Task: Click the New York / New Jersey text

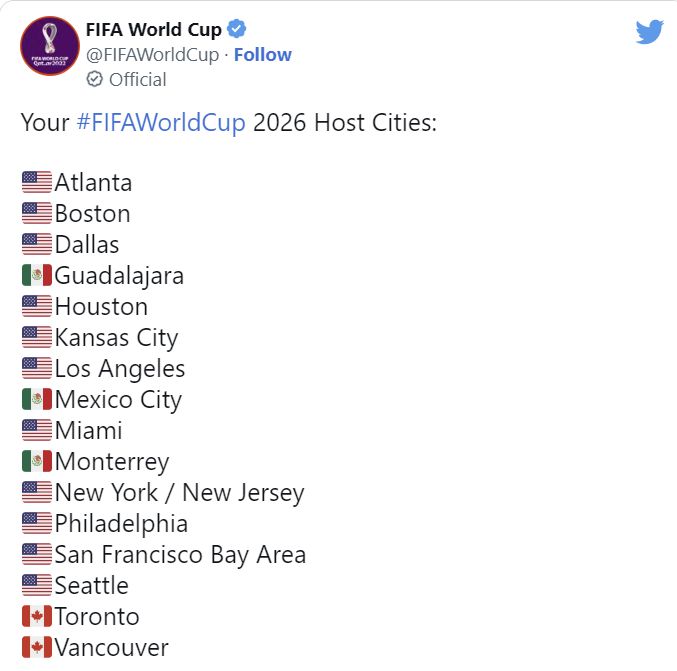Action: [179, 493]
